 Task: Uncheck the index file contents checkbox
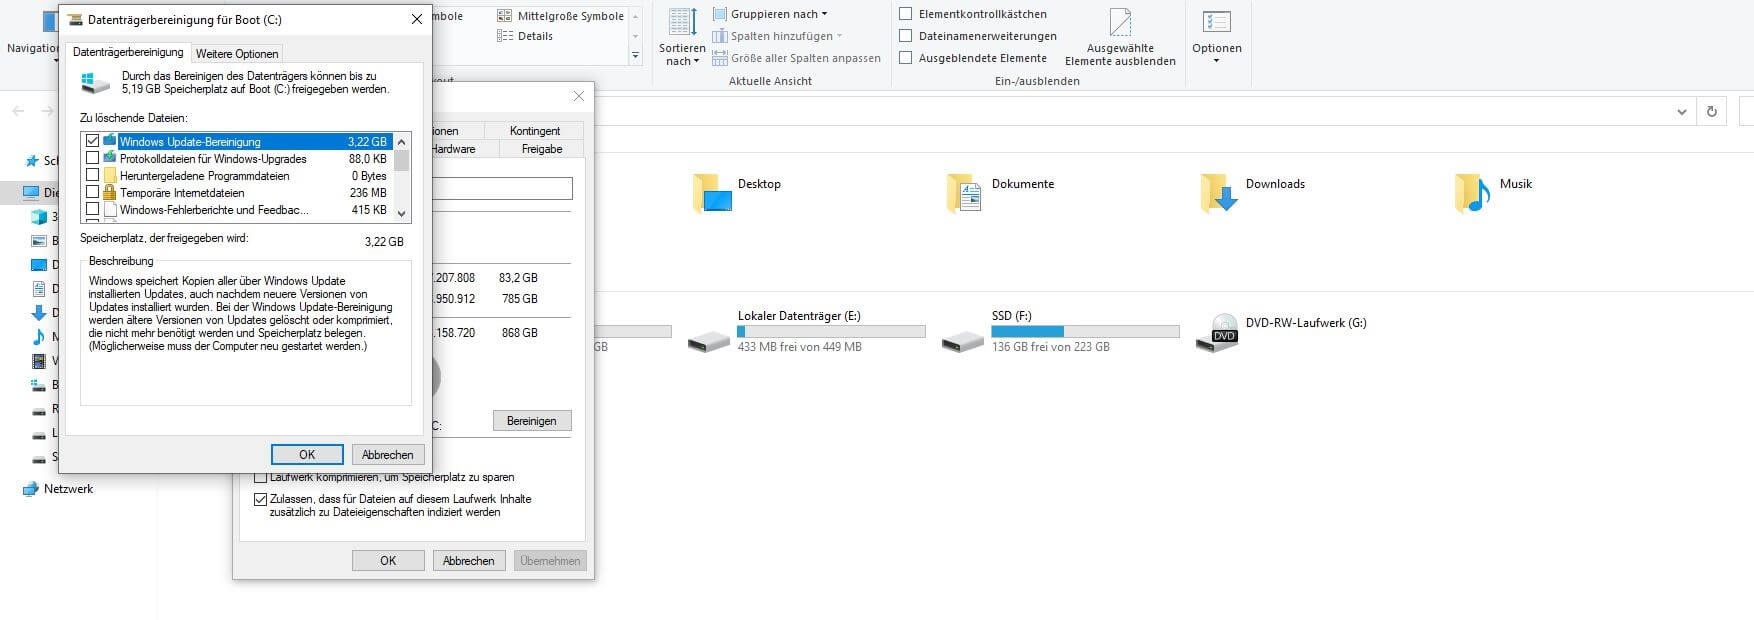click(x=261, y=499)
